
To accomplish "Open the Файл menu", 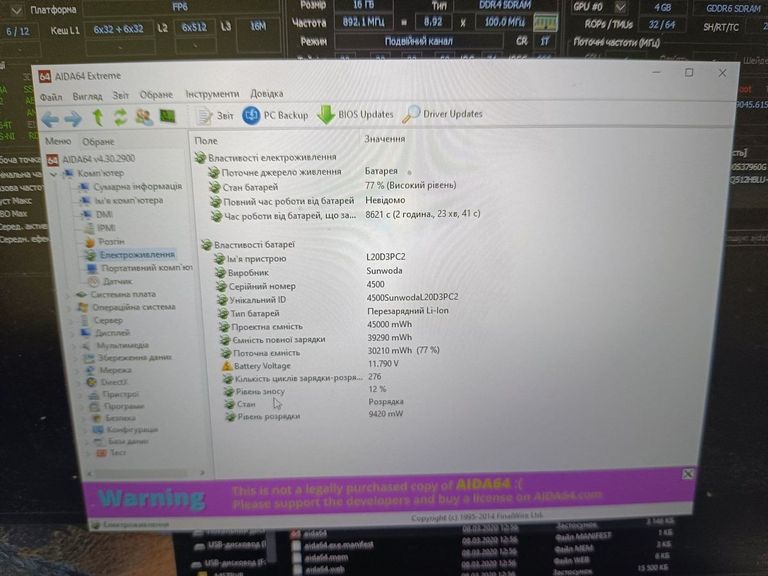I will (x=51, y=97).
